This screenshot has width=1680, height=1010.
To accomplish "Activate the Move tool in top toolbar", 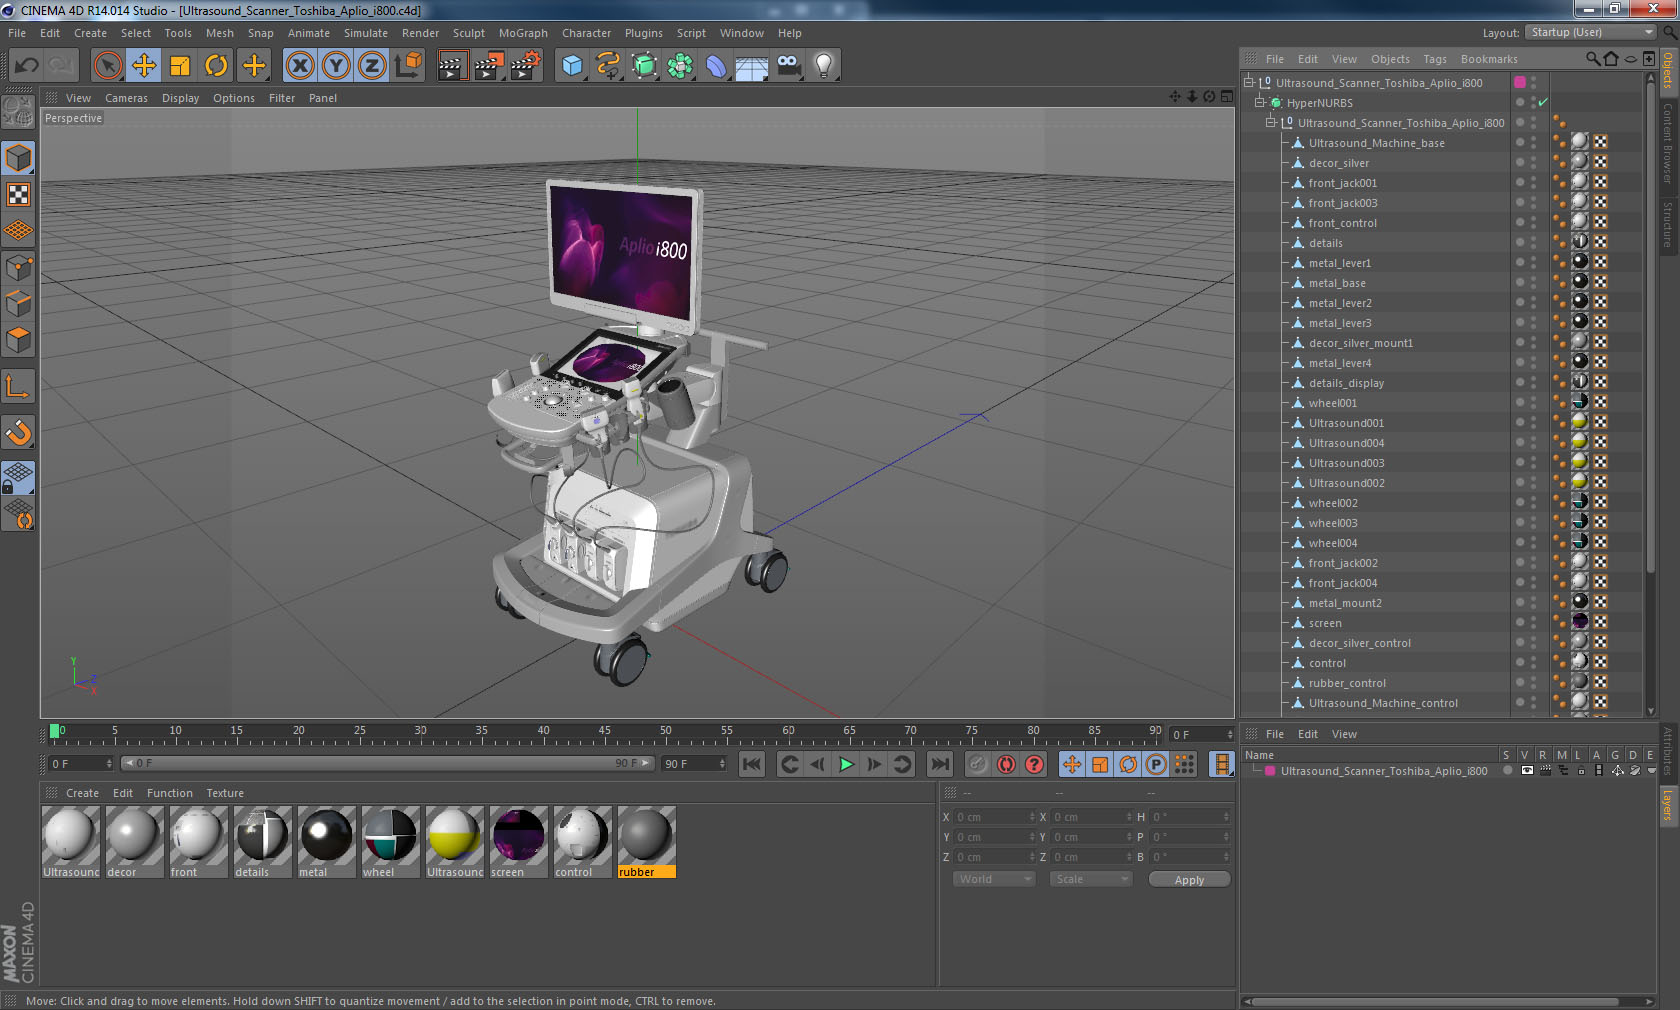I will tap(144, 66).
